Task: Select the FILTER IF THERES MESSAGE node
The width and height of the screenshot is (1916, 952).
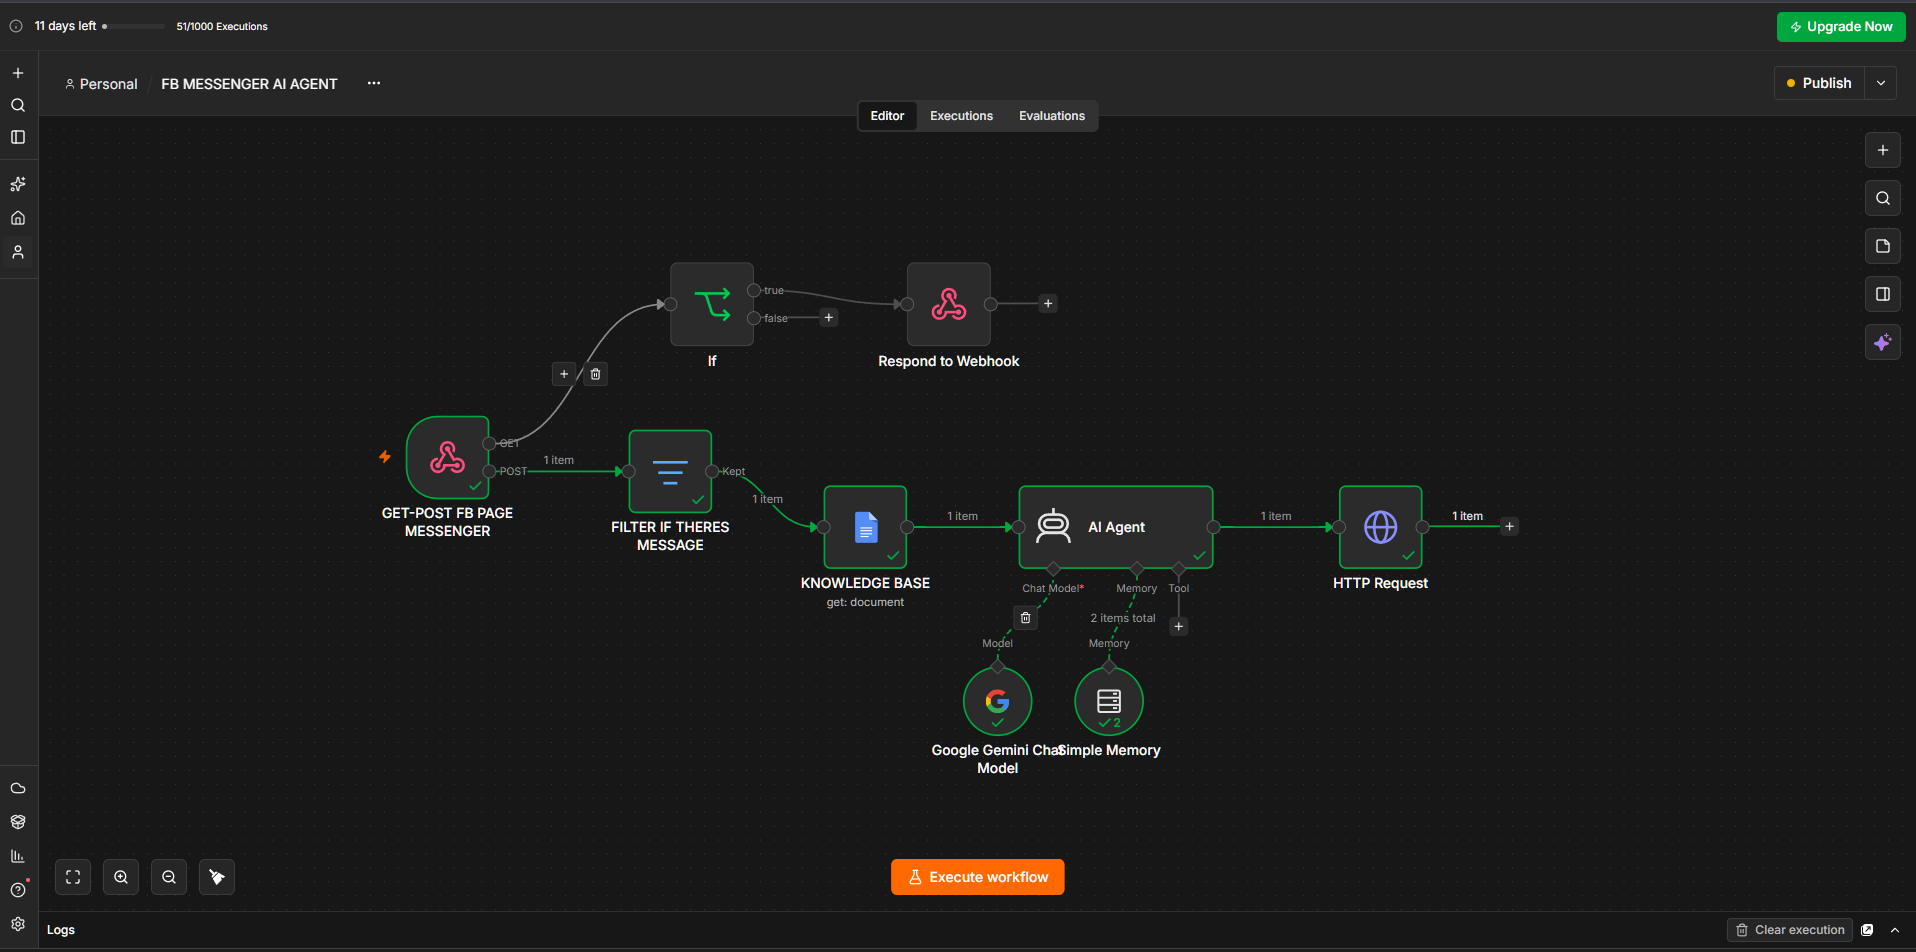Action: coord(670,471)
